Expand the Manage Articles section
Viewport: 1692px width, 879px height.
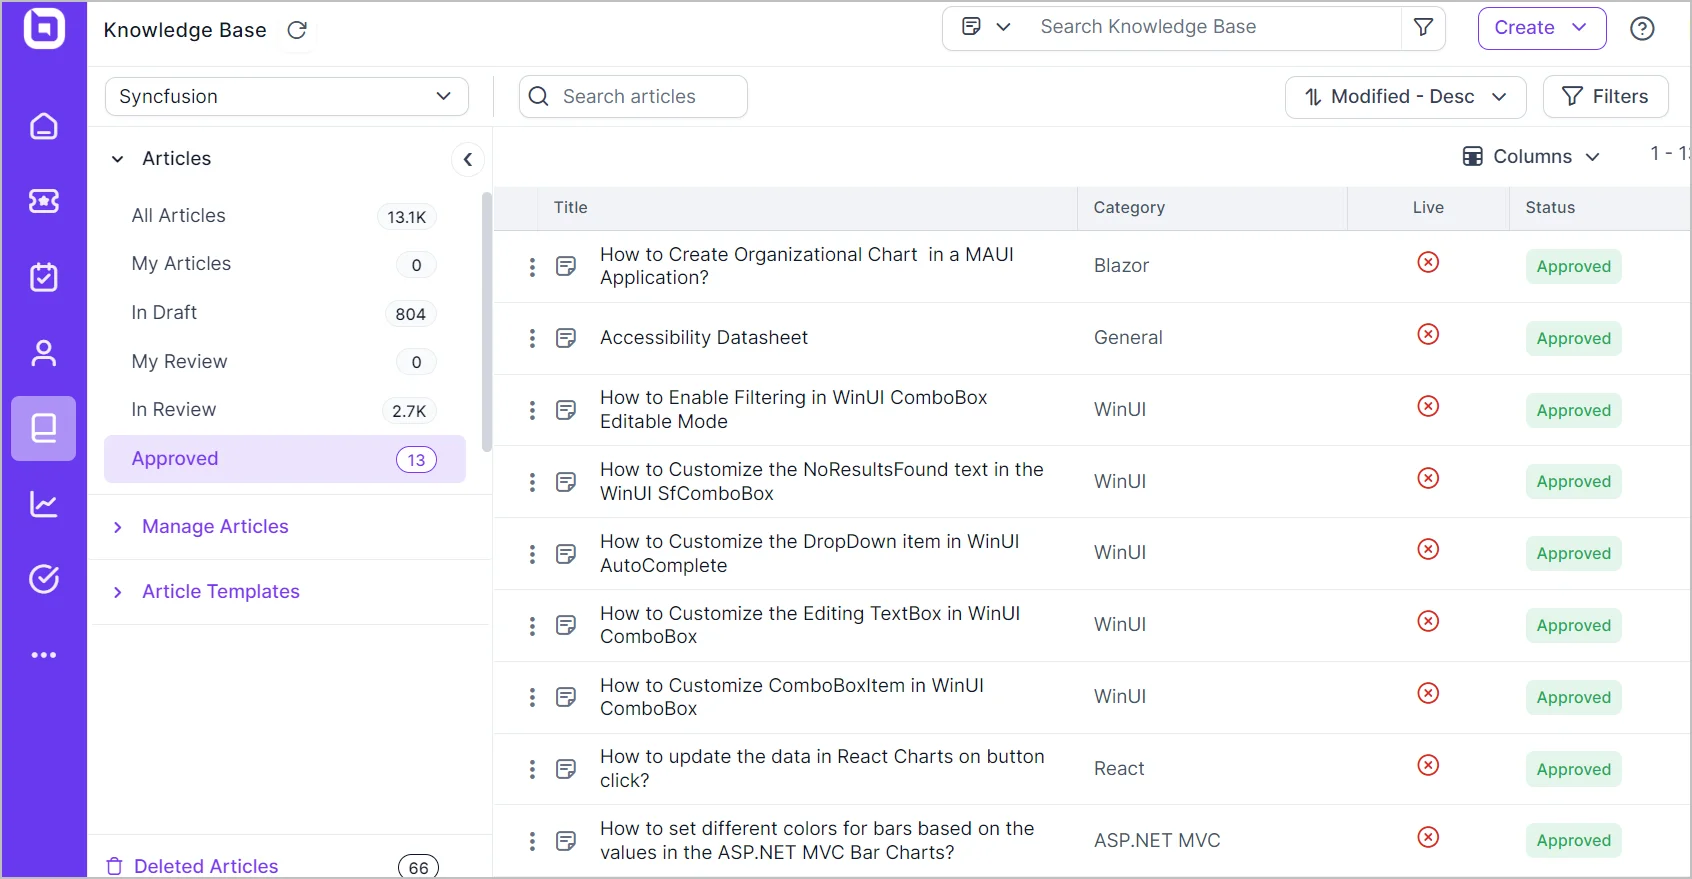point(214,527)
